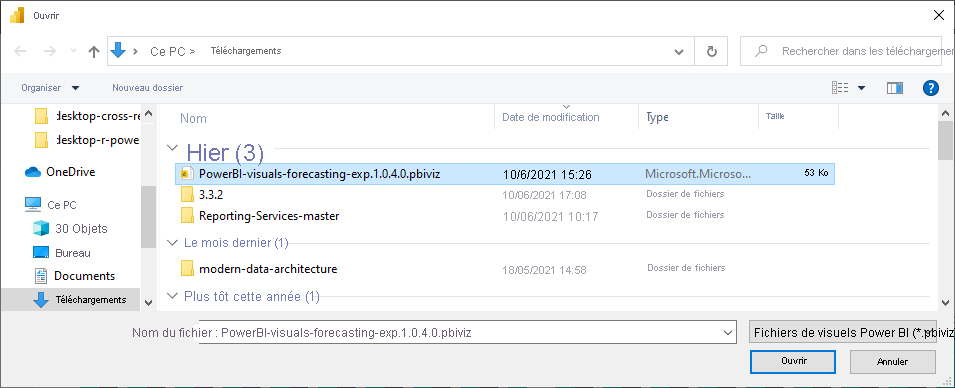This screenshot has width=955, height=388.
Task: Open help with the blue question mark
Action: 931,88
